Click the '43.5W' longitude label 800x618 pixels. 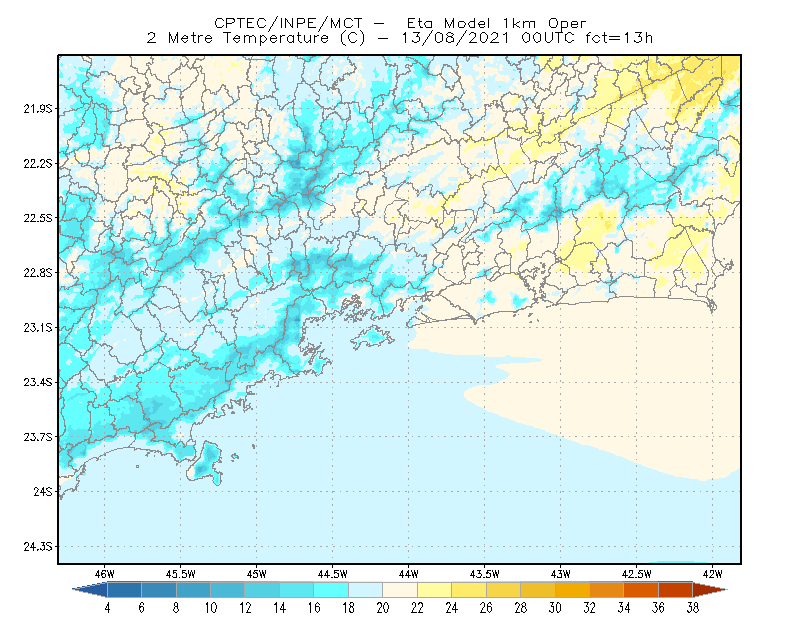click(485, 574)
